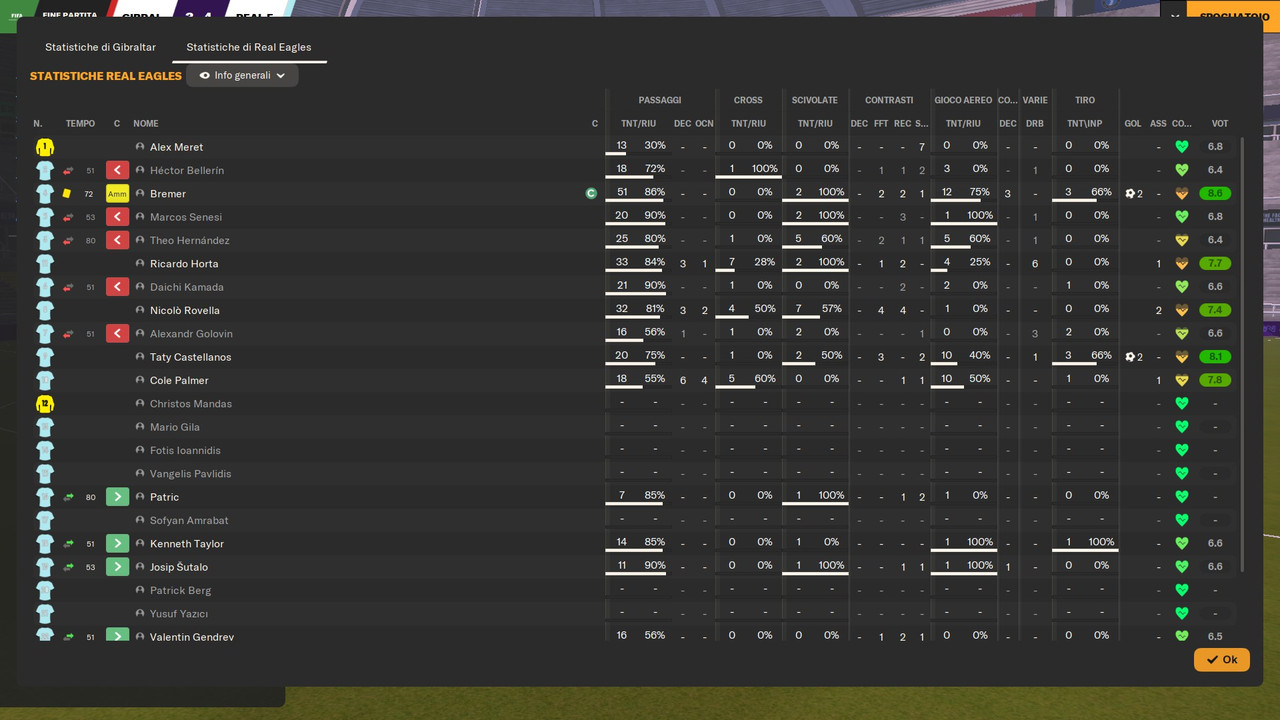This screenshot has width=1280, height=720.
Task: Expand the dropdown arrow beside Spogliatoio
Action: click(x=1175, y=16)
